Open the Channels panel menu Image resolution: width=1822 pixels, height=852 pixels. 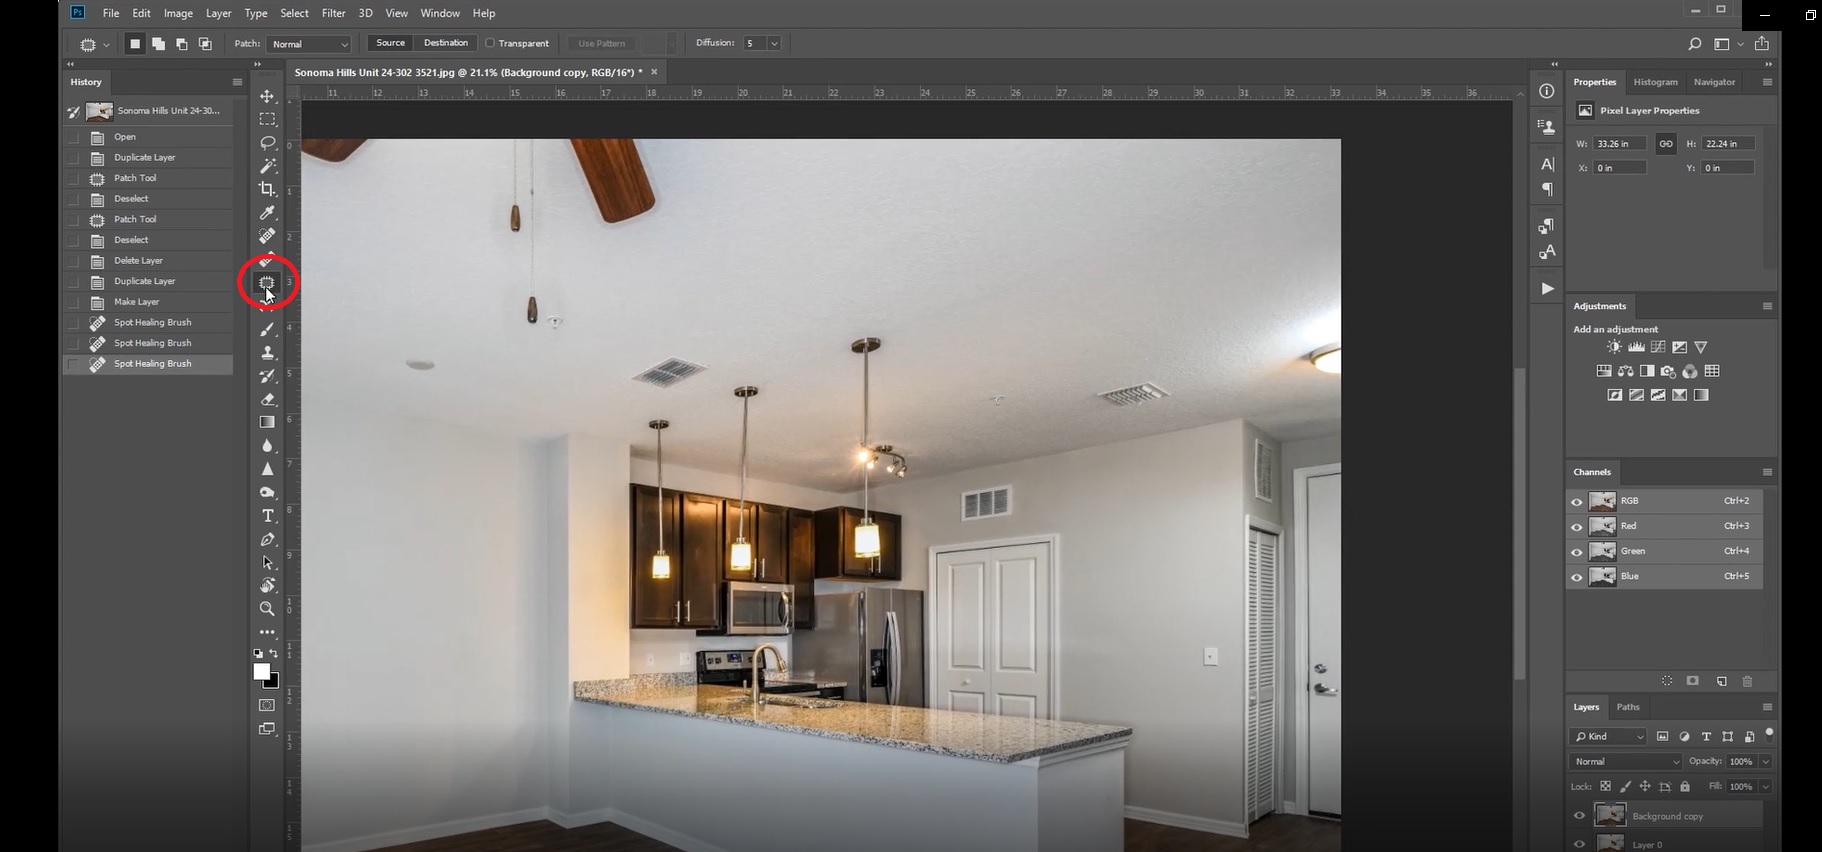[1767, 472]
